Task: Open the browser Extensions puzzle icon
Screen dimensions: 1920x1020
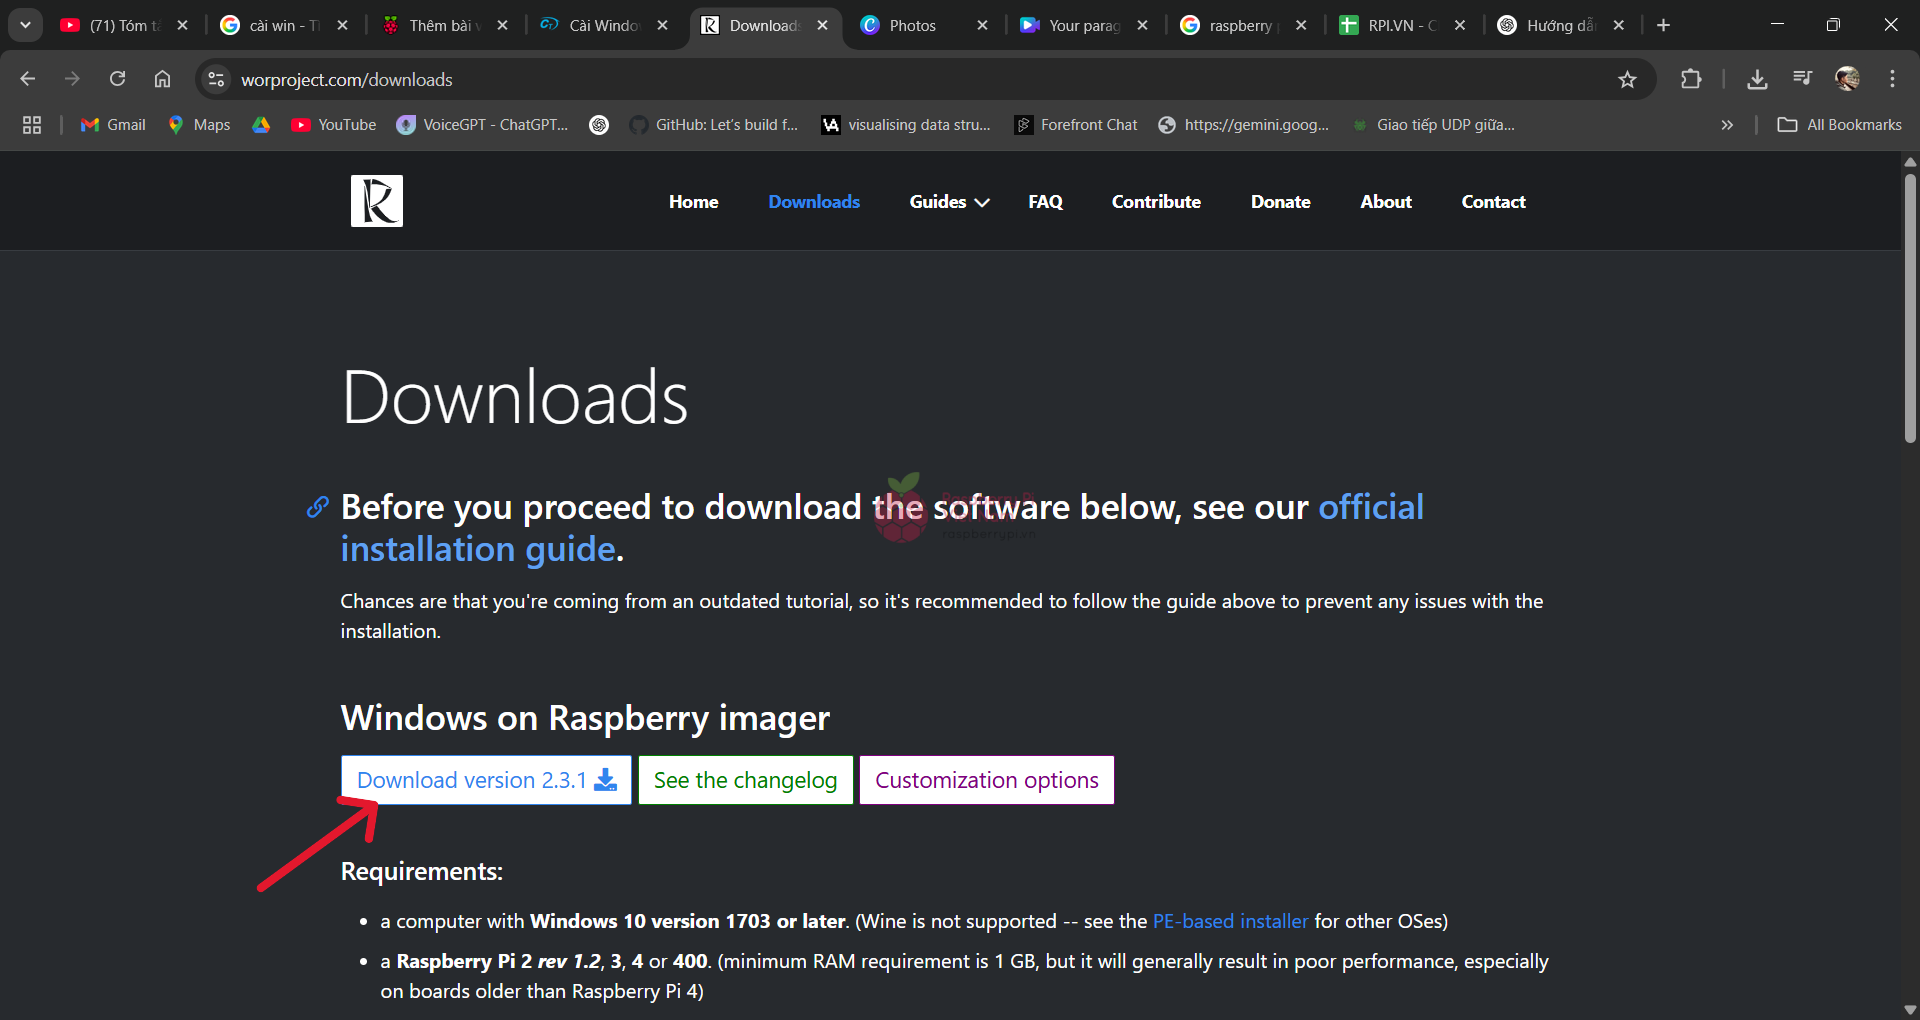Action: click(1691, 80)
